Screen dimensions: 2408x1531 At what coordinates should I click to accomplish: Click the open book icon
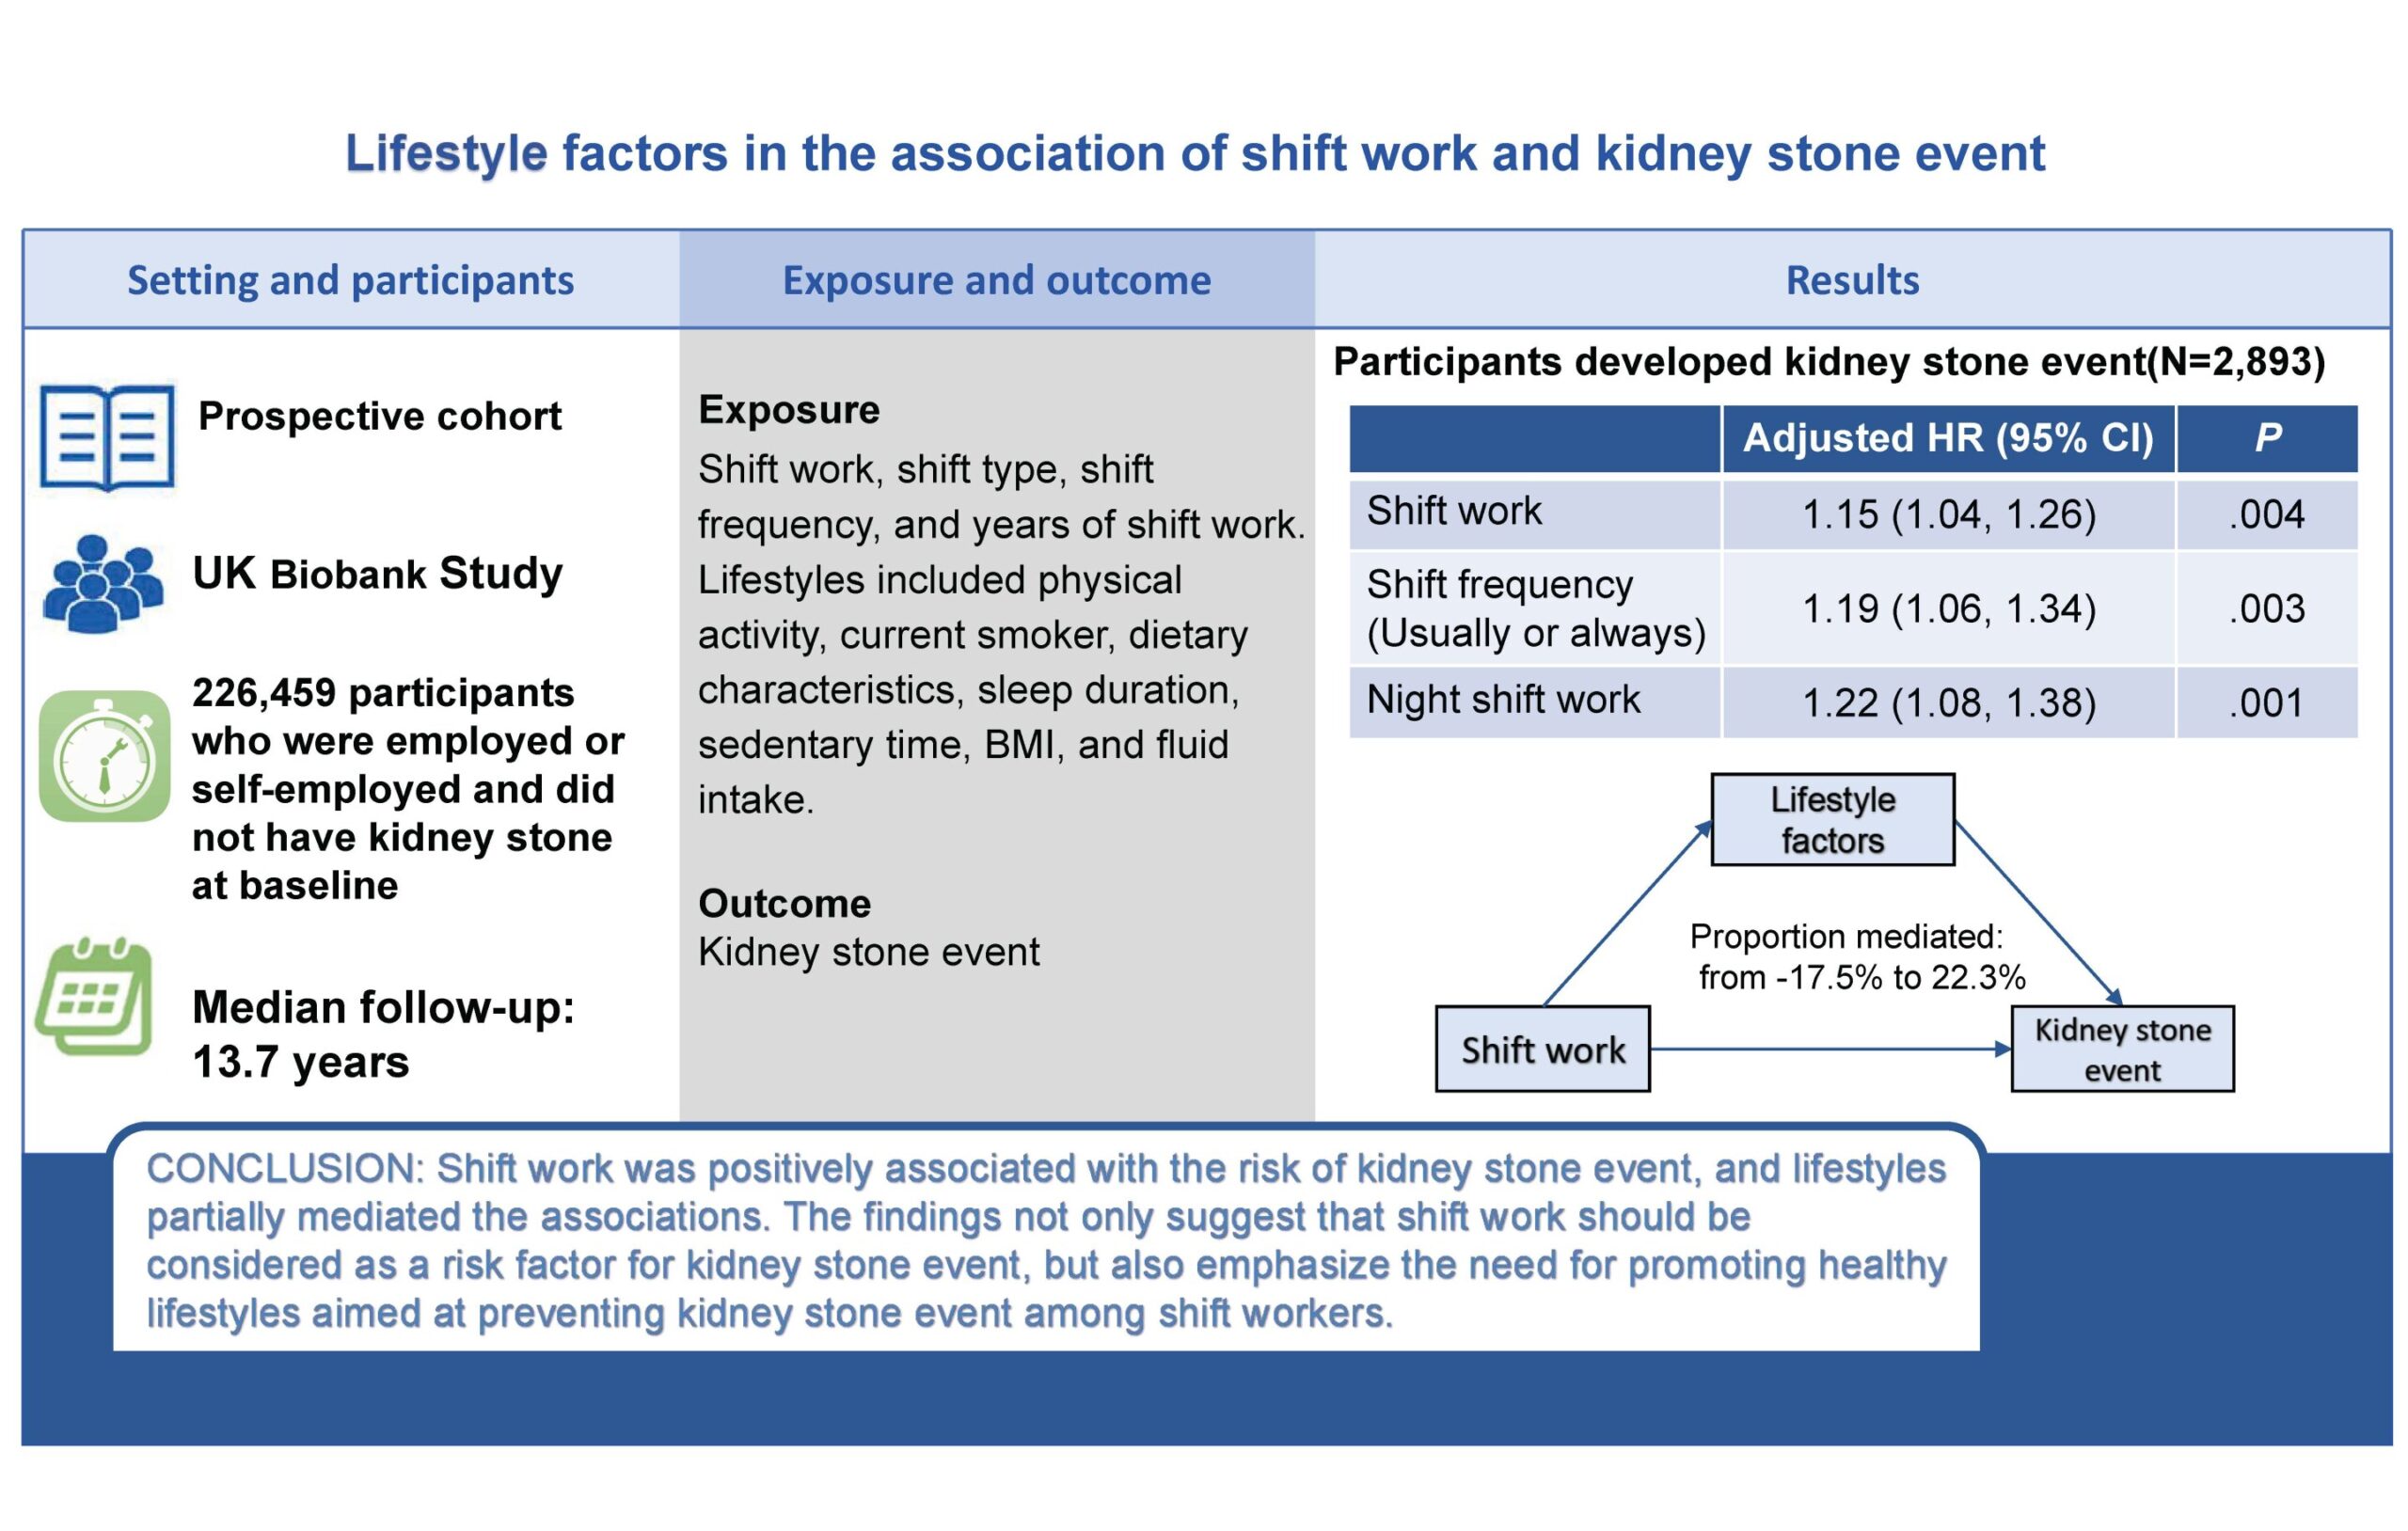click(x=107, y=437)
